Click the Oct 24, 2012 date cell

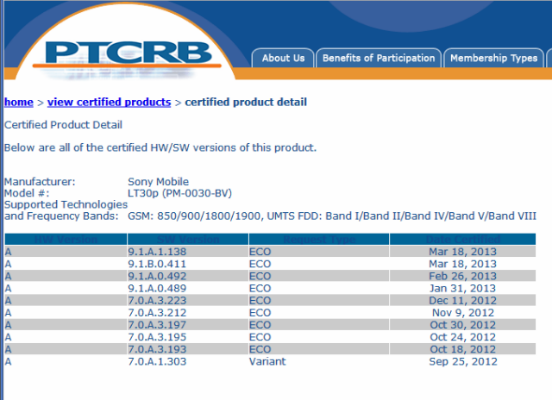[x=463, y=337]
